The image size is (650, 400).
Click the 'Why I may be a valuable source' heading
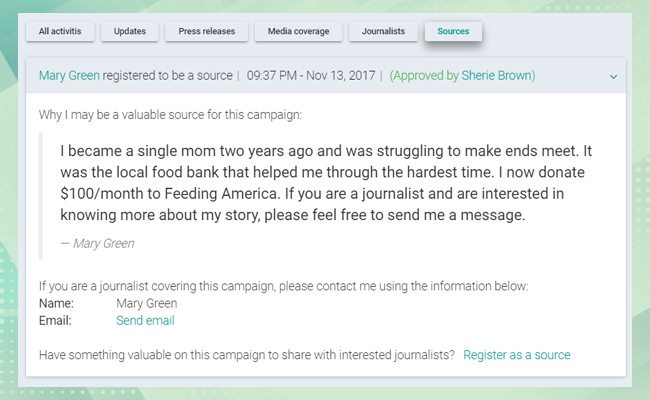170,115
